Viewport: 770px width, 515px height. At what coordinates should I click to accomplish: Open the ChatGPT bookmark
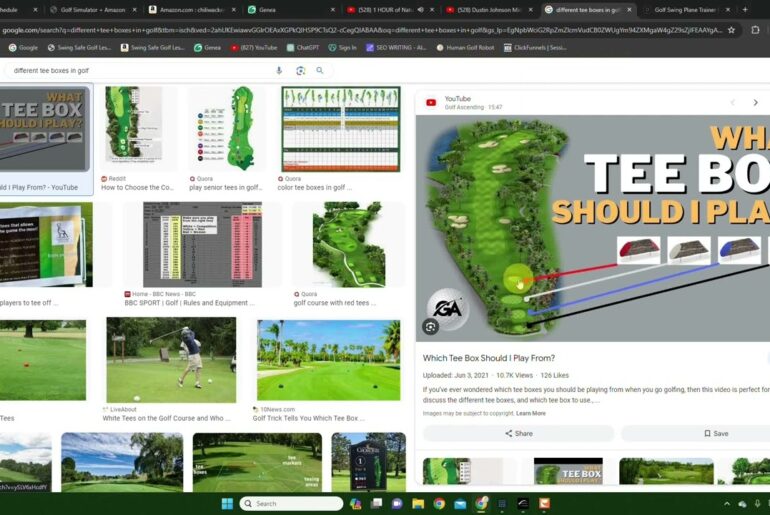click(x=303, y=48)
